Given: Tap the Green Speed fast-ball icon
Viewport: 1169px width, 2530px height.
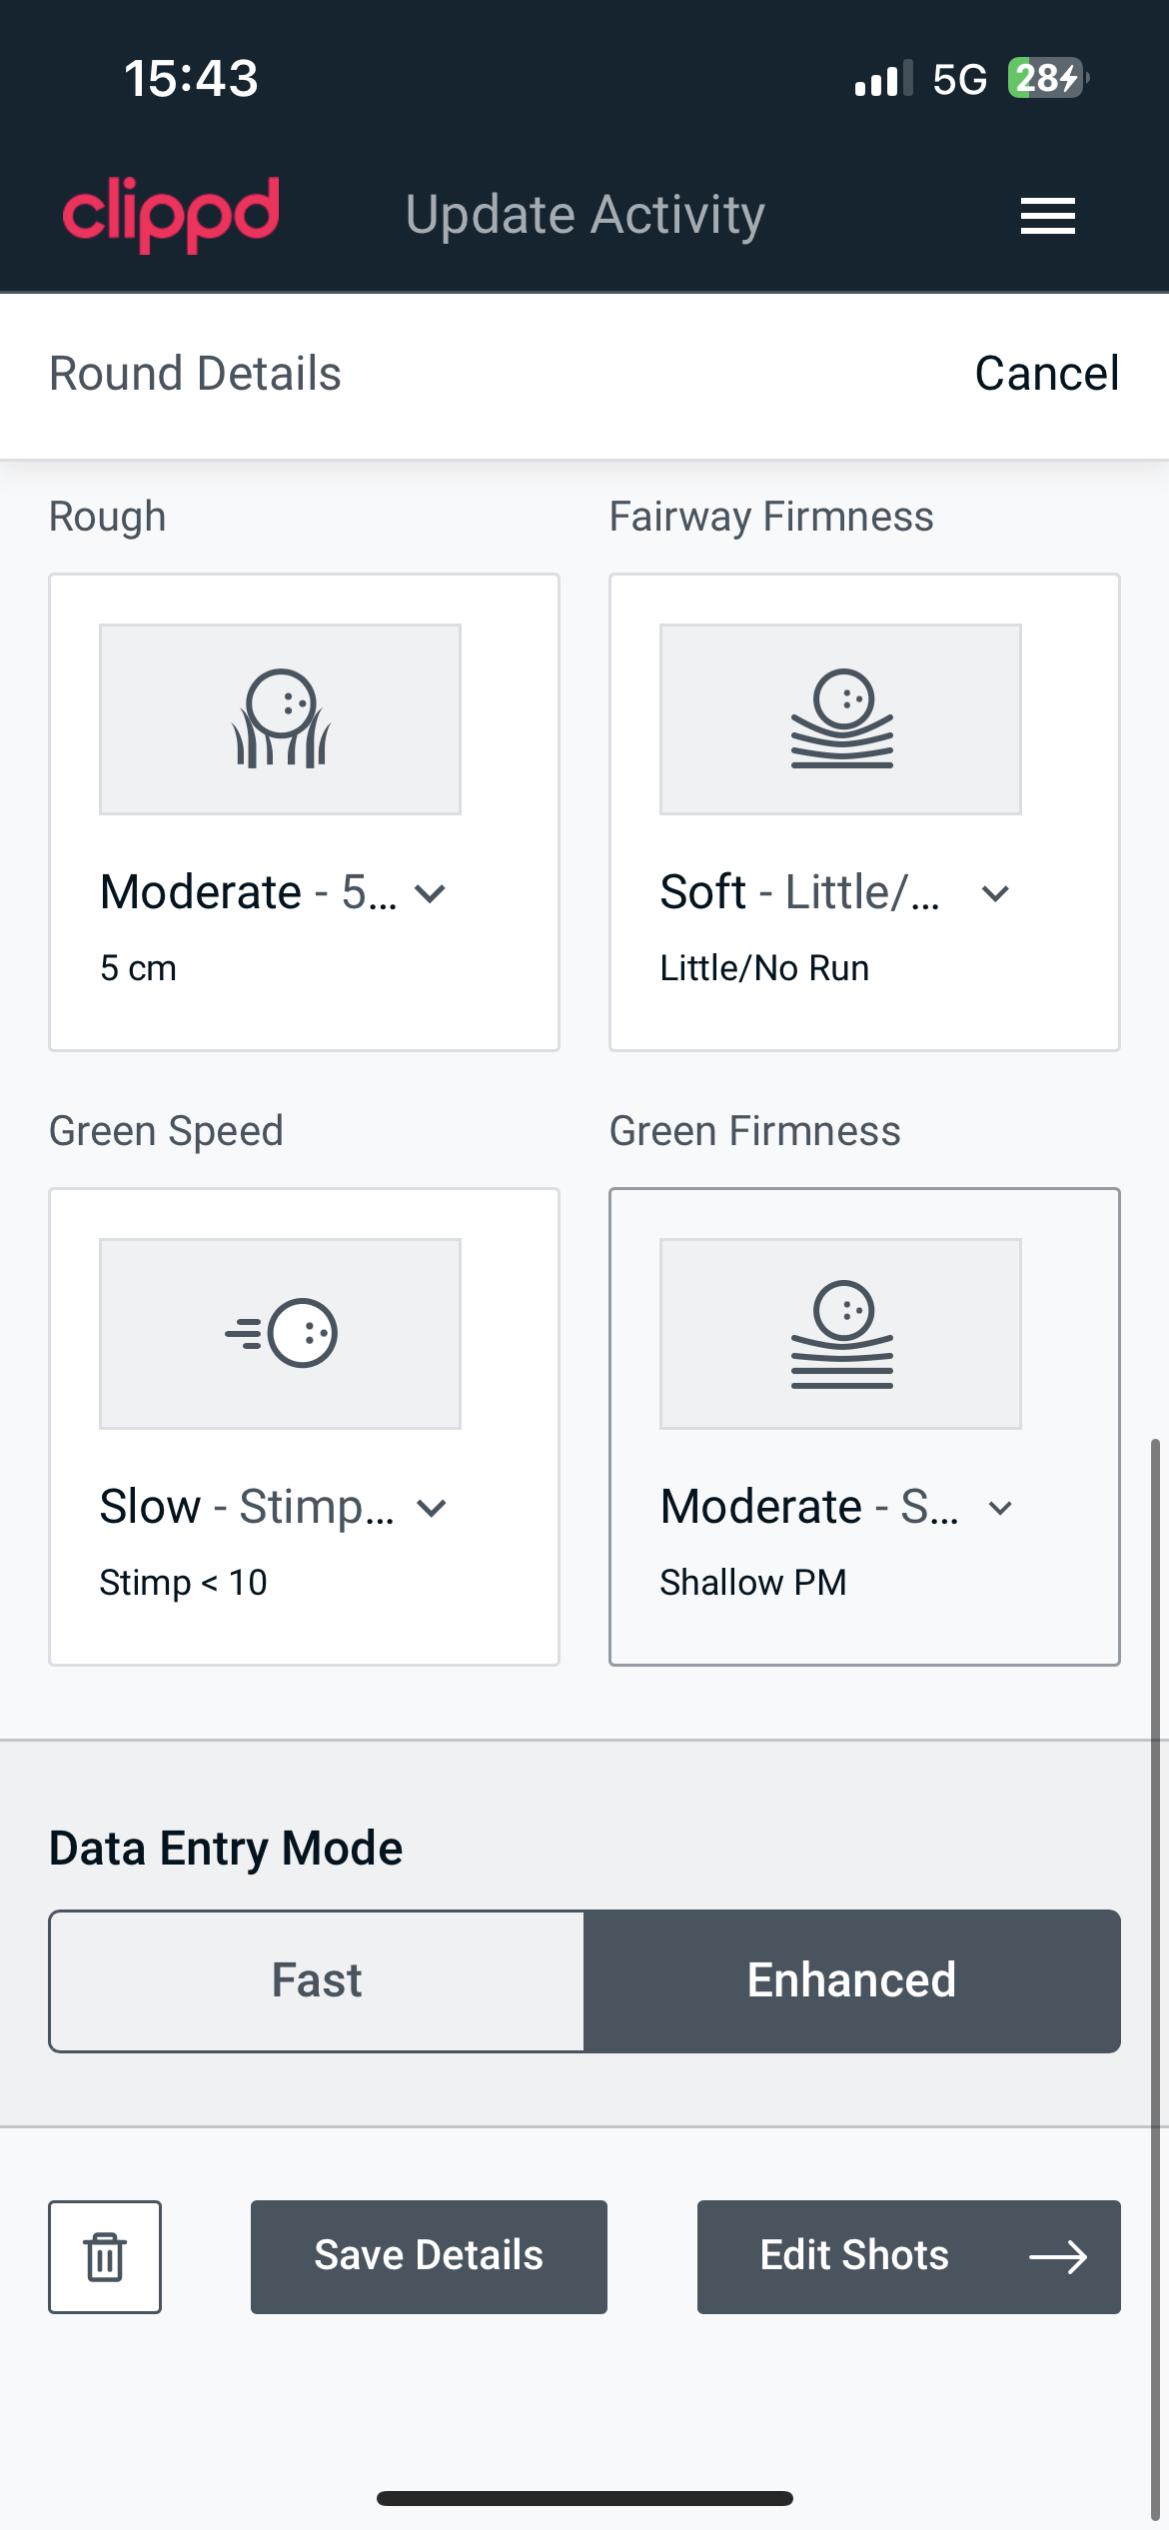Looking at the screenshot, I should 280,1333.
